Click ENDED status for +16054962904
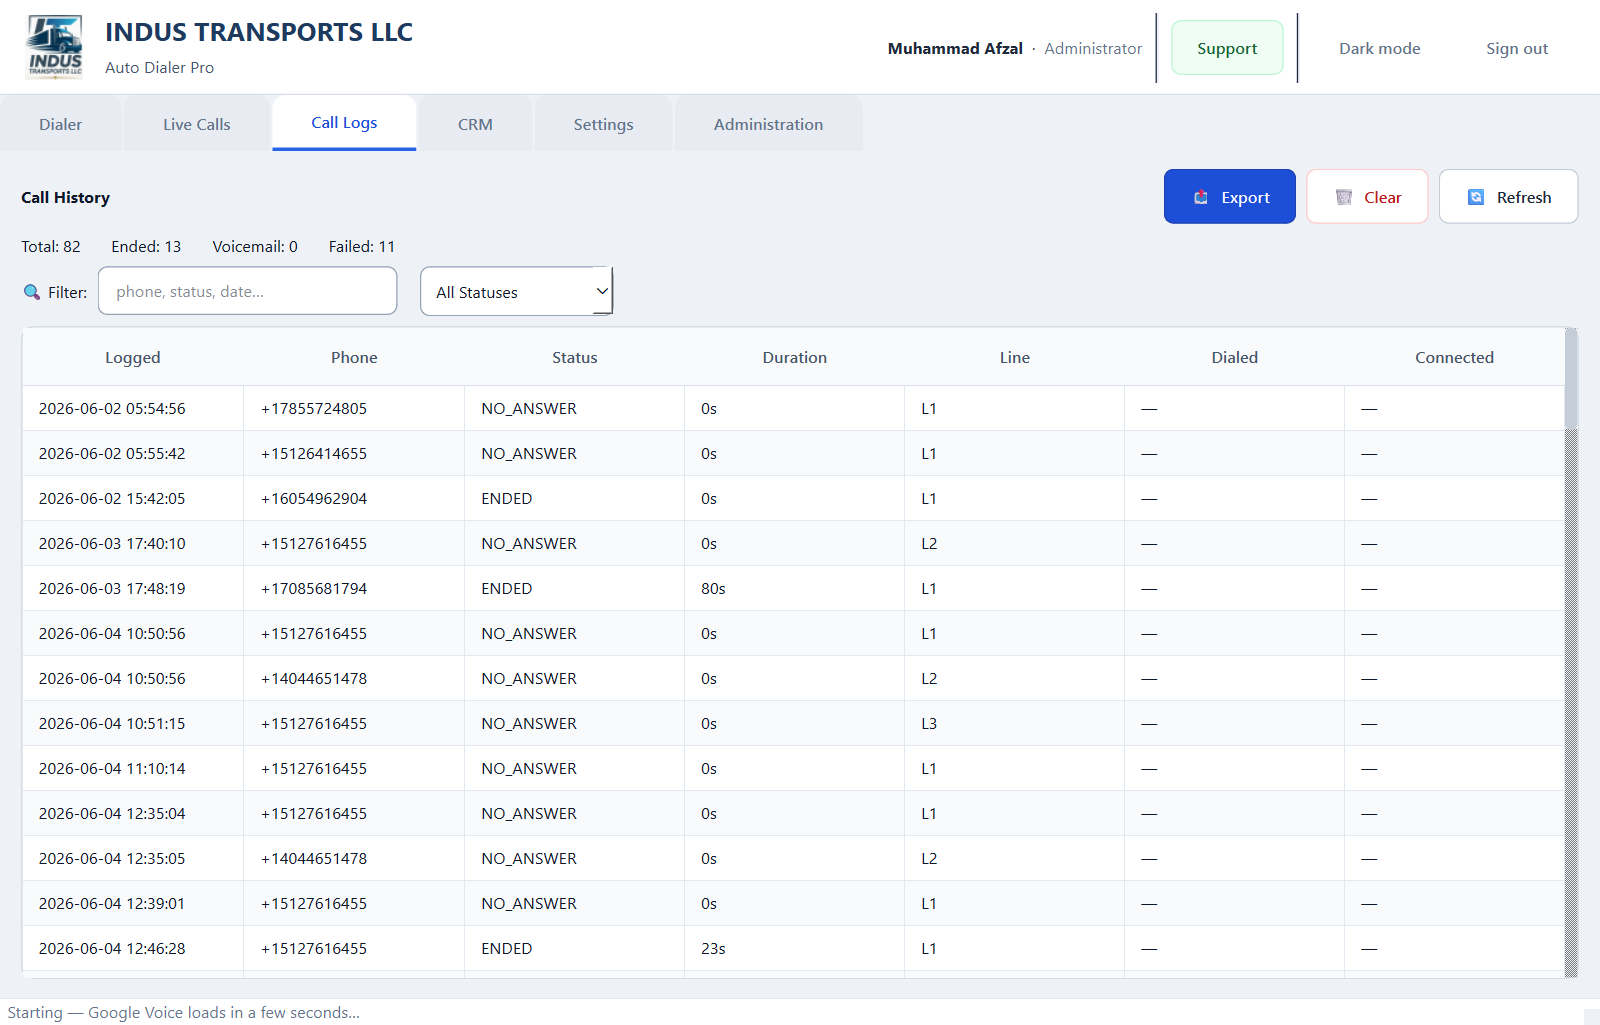1600x1025 pixels. [506, 498]
